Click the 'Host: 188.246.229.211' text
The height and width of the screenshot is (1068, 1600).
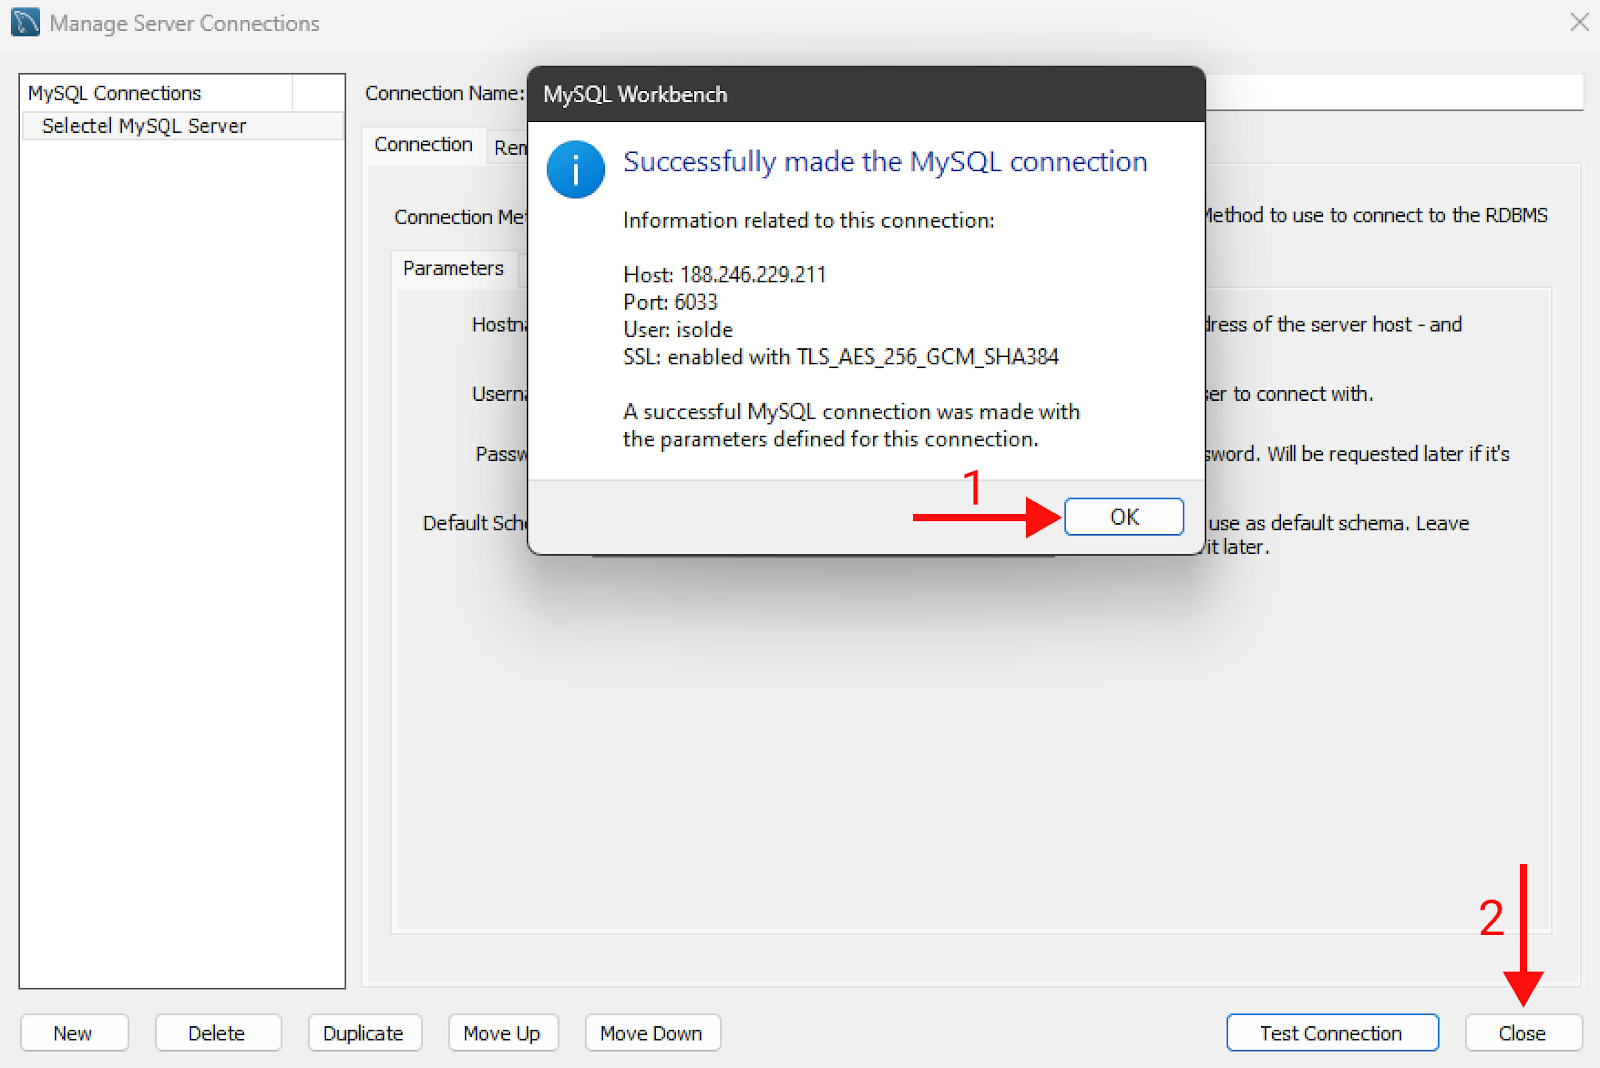725,275
